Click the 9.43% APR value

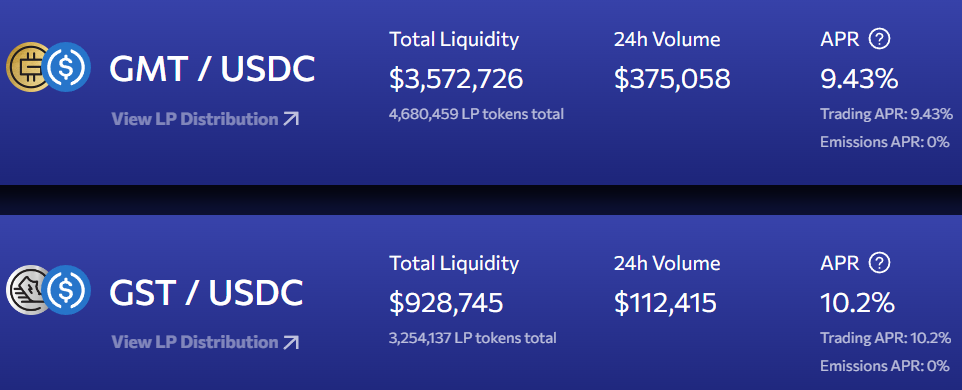[x=859, y=79]
